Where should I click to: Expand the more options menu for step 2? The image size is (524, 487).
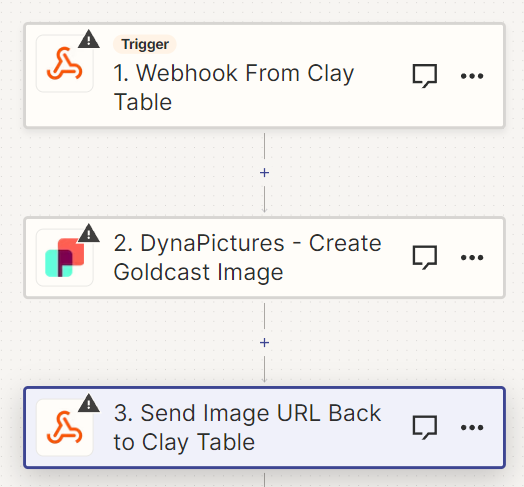pyautogui.click(x=472, y=257)
